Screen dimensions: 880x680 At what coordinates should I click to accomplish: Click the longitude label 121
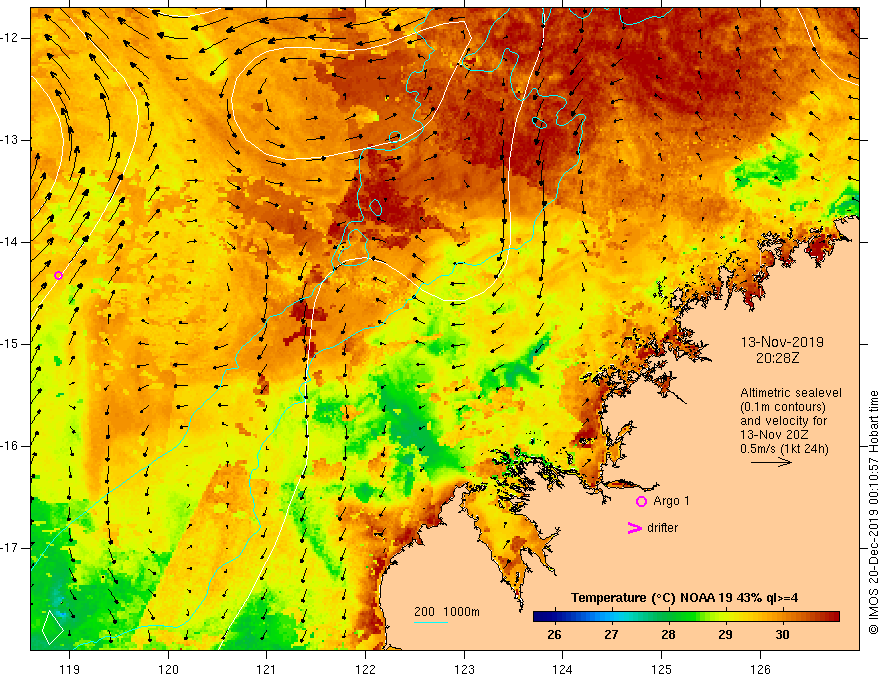pos(267,669)
